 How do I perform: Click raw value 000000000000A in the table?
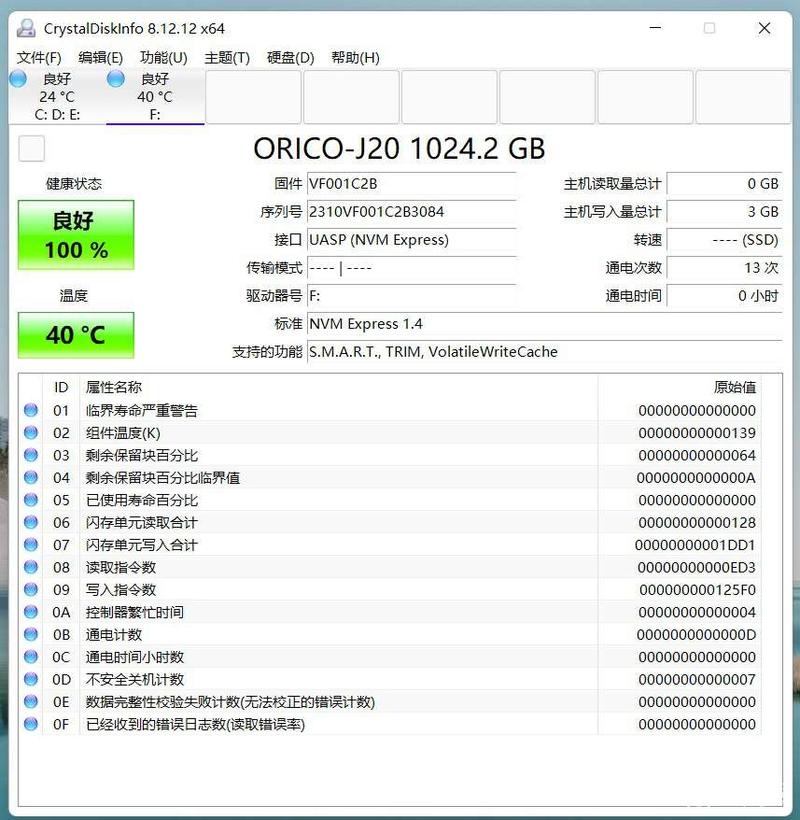point(696,478)
